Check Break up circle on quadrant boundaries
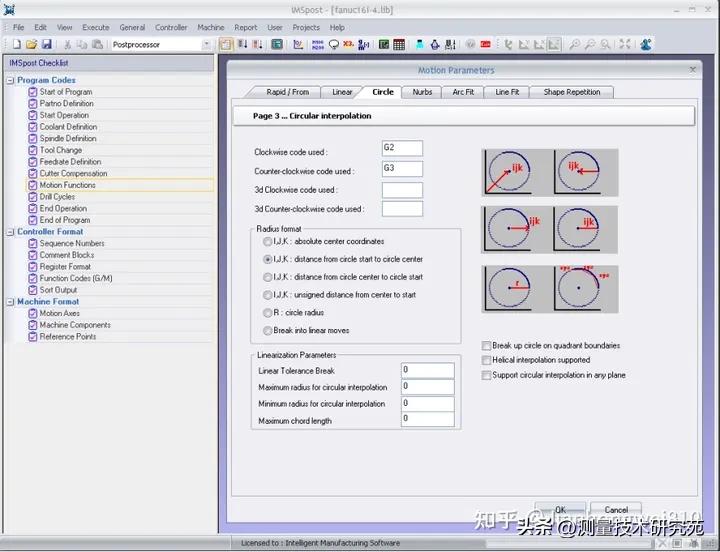 pyautogui.click(x=486, y=345)
